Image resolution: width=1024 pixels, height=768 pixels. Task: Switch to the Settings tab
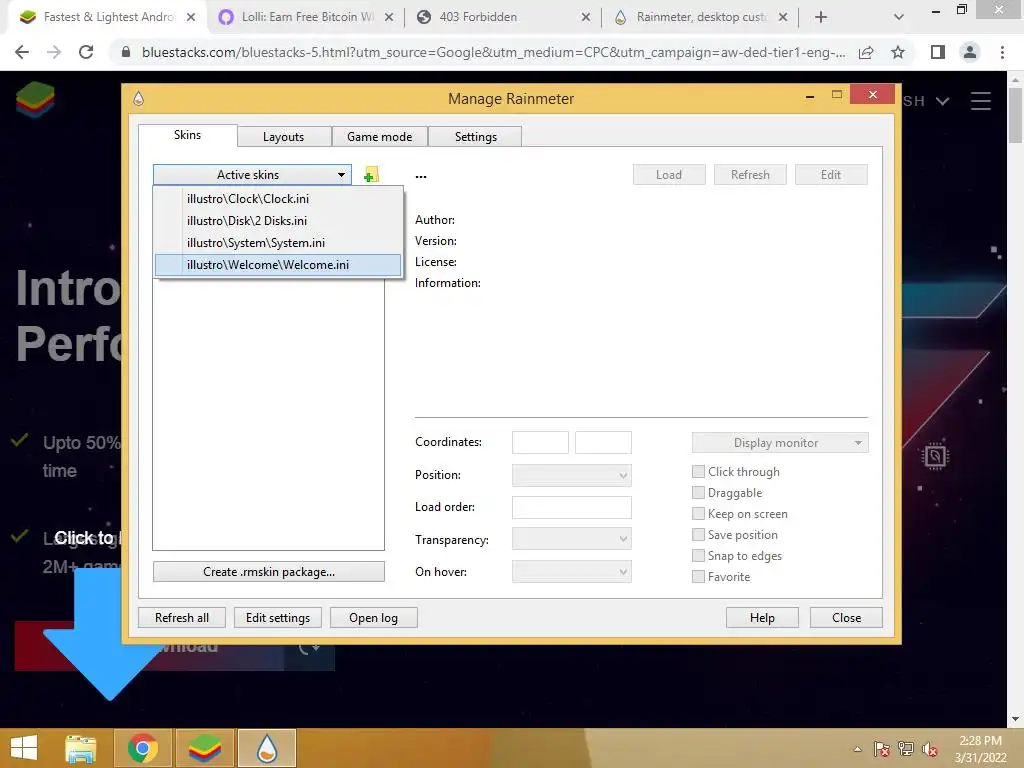click(475, 136)
